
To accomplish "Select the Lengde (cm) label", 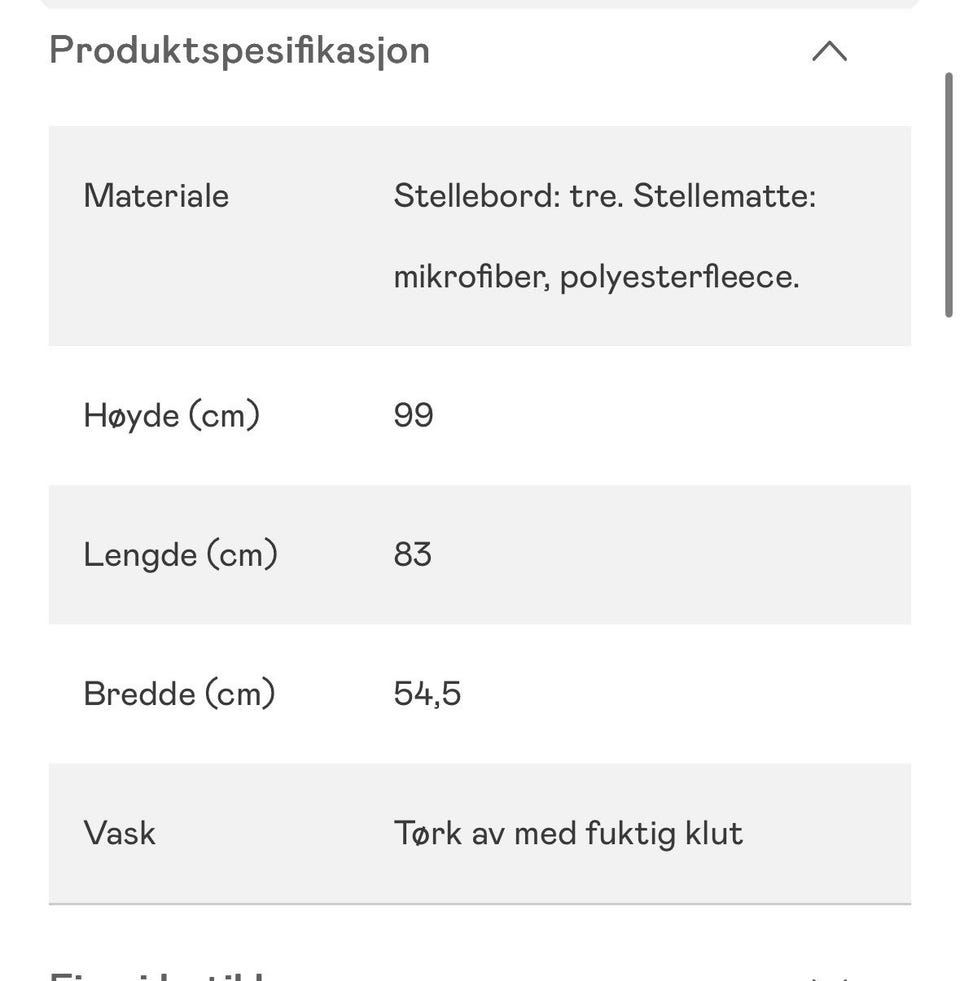I will pos(180,554).
